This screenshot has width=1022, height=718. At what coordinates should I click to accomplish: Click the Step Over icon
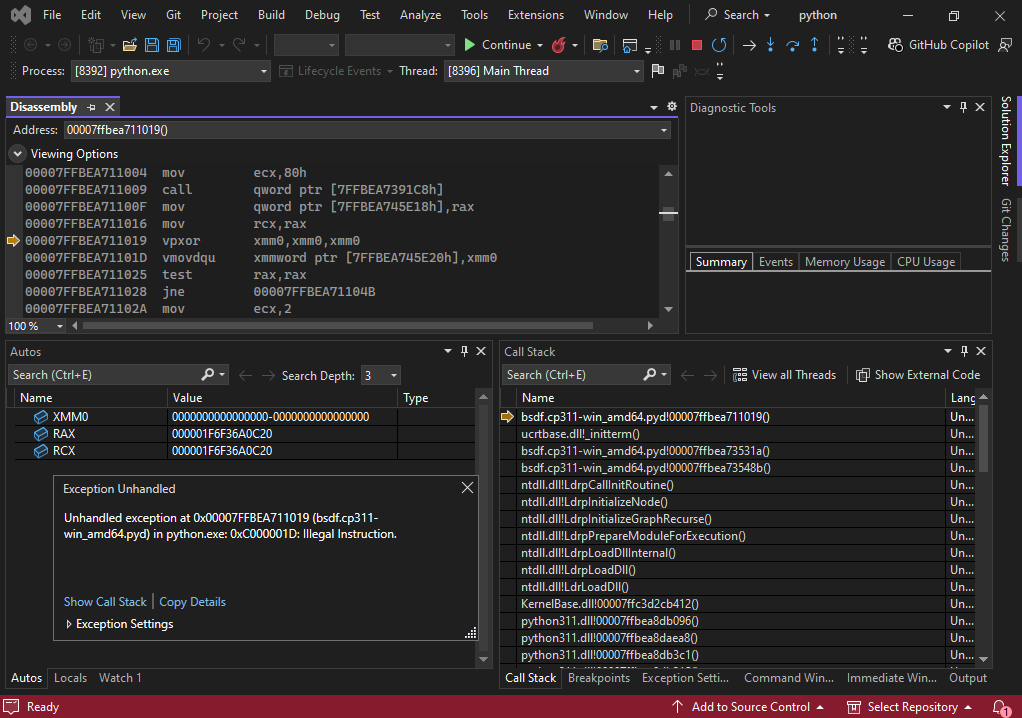[x=792, y=45]
